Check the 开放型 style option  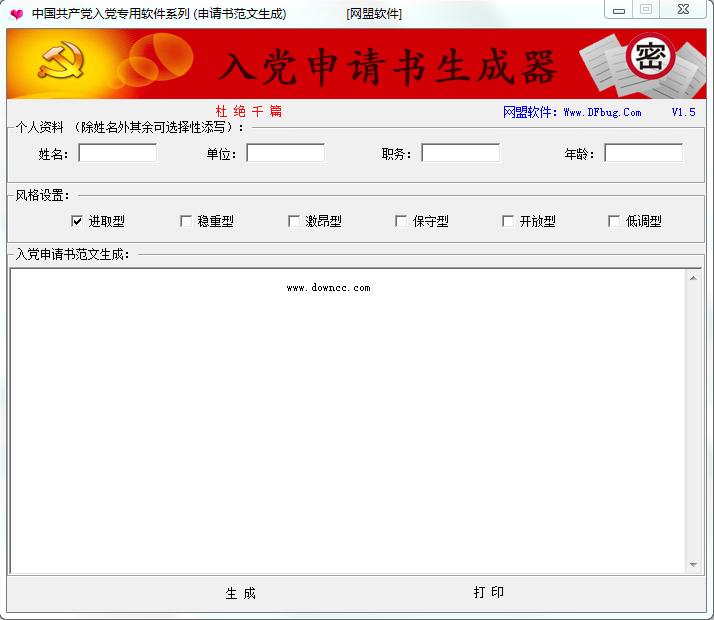point(508,221)
